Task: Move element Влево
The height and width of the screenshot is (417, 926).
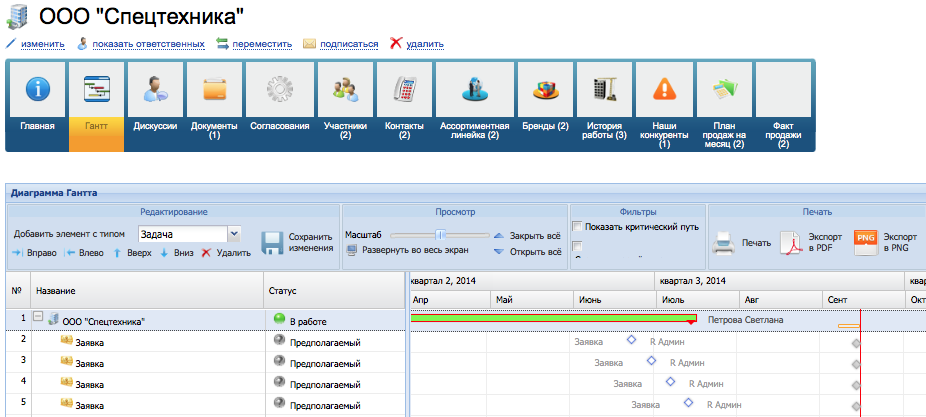Action: (83, 253)
